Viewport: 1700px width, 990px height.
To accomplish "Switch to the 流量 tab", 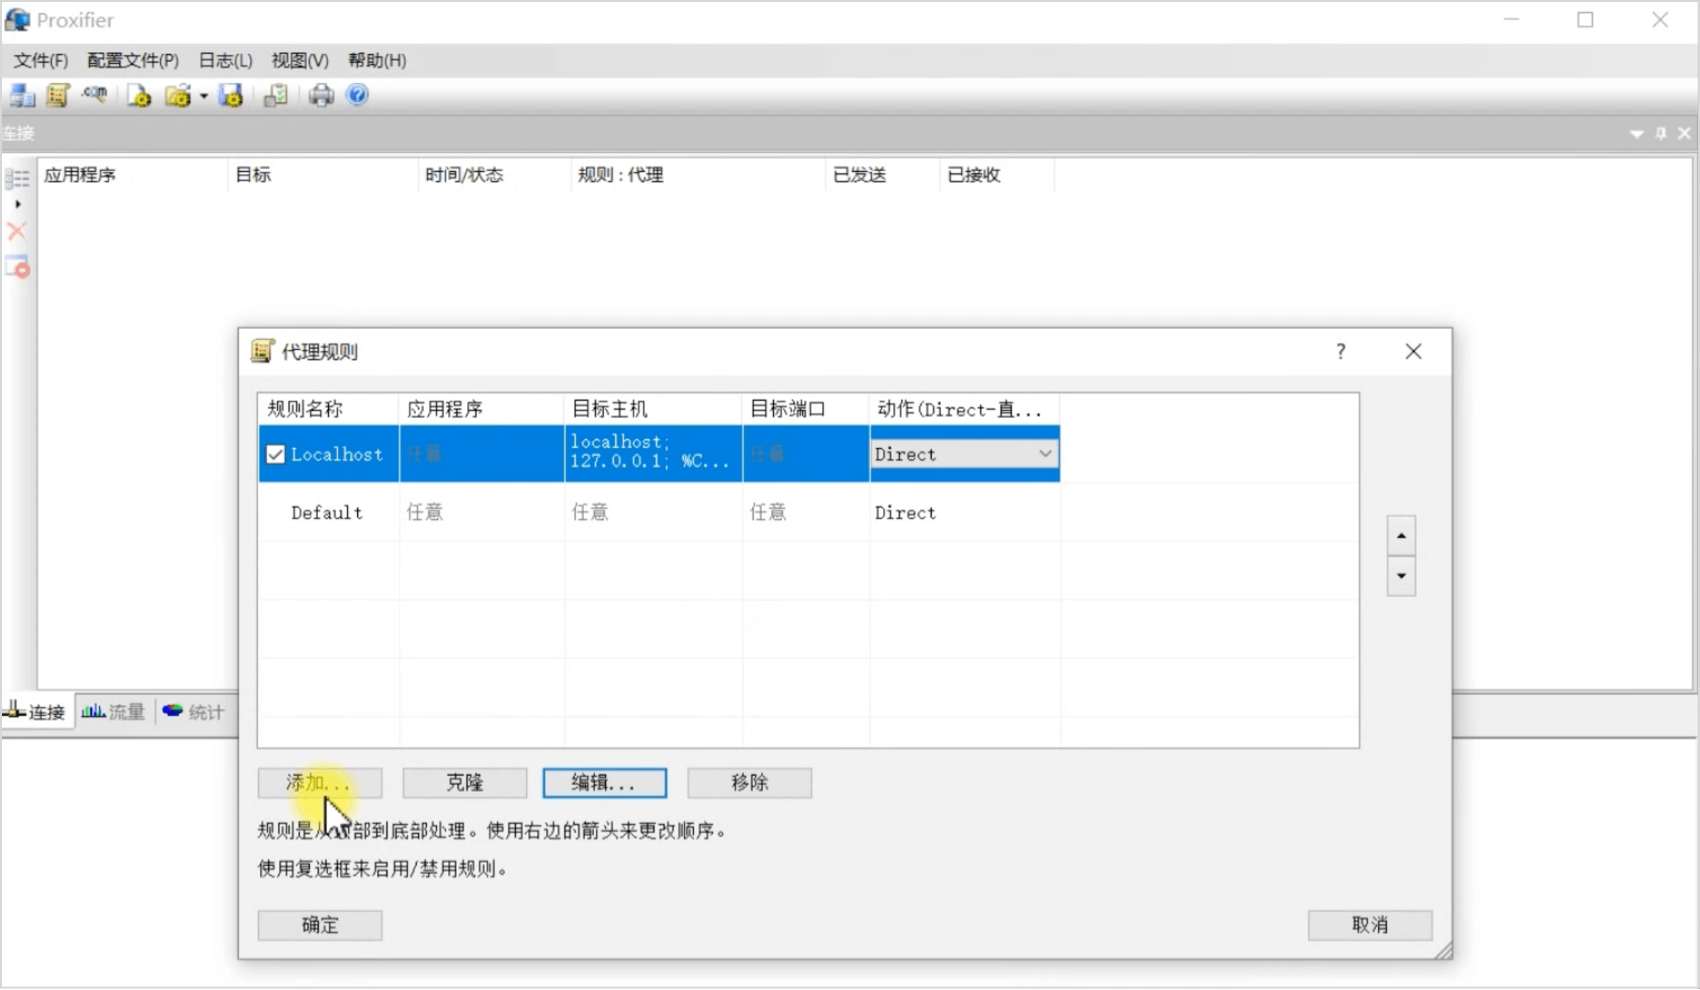I will (x=114, y=712).
